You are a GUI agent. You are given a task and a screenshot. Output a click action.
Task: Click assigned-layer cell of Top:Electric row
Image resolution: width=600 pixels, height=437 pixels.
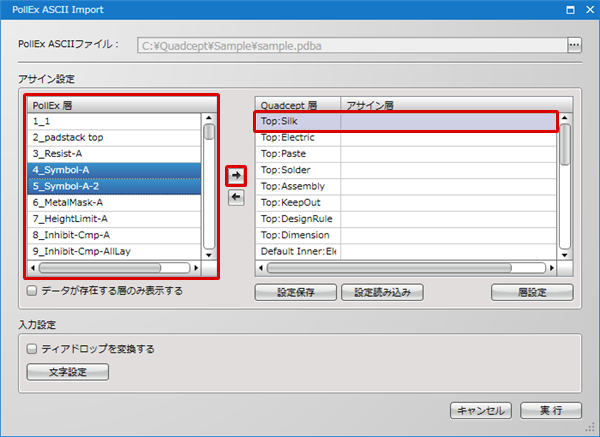coord(448,137)
